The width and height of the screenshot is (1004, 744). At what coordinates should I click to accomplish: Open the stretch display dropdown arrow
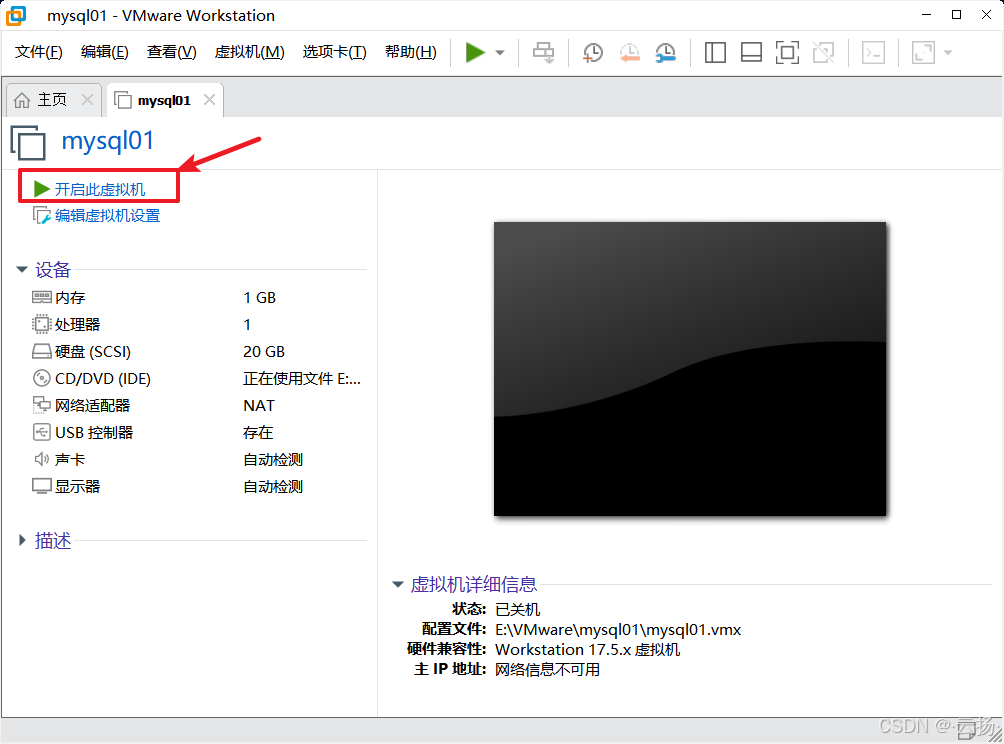click(948, 53)
